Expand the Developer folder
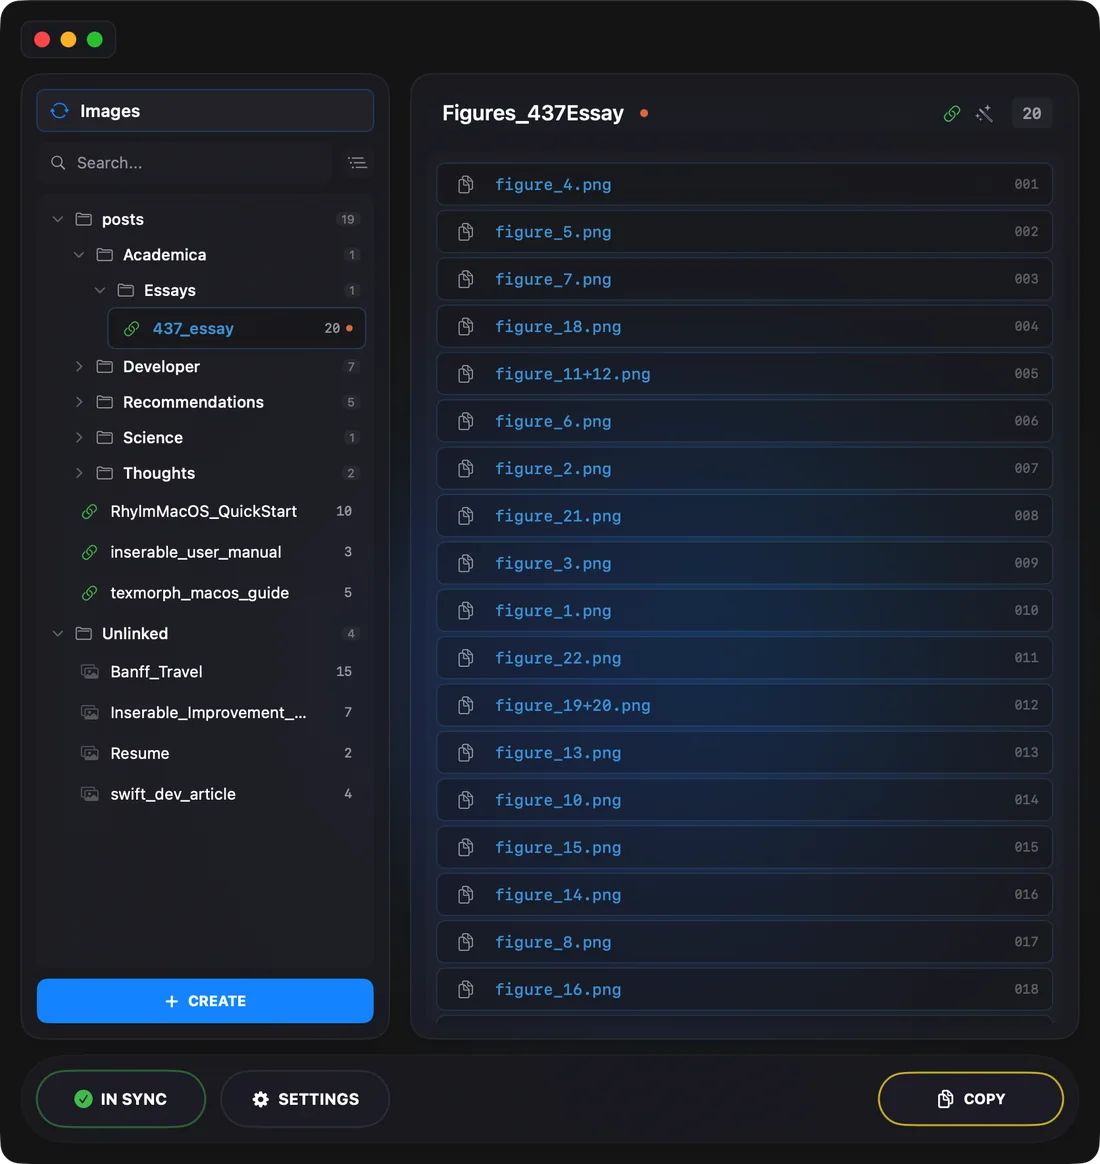The width and height of the screenshot is (1100, 1164). pyautogui.click(x=79, y=367)
